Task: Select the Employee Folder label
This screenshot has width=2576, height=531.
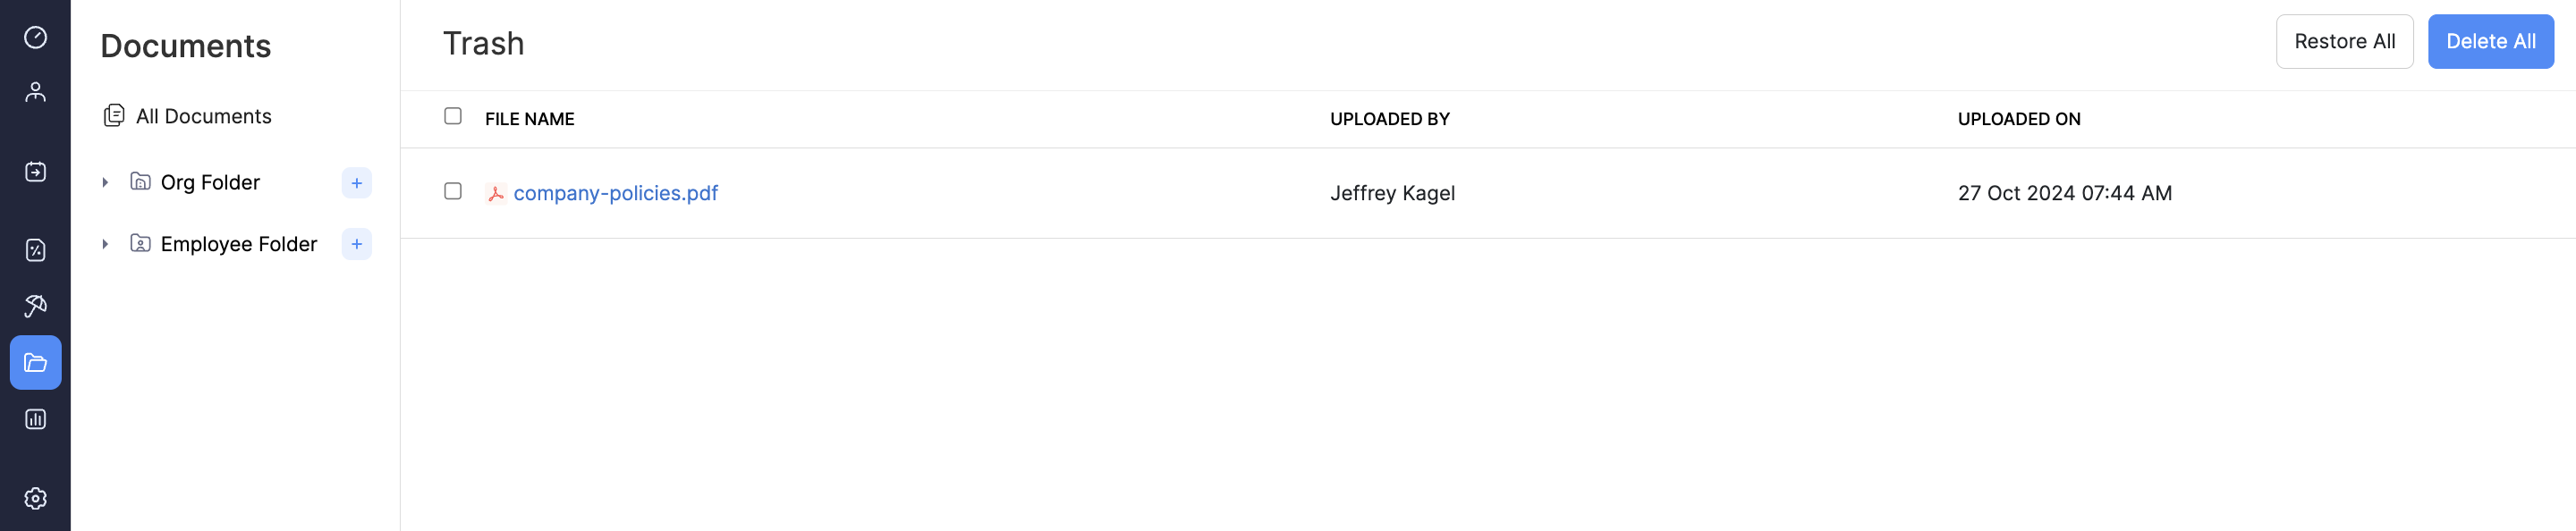Action: pos(238,244)
